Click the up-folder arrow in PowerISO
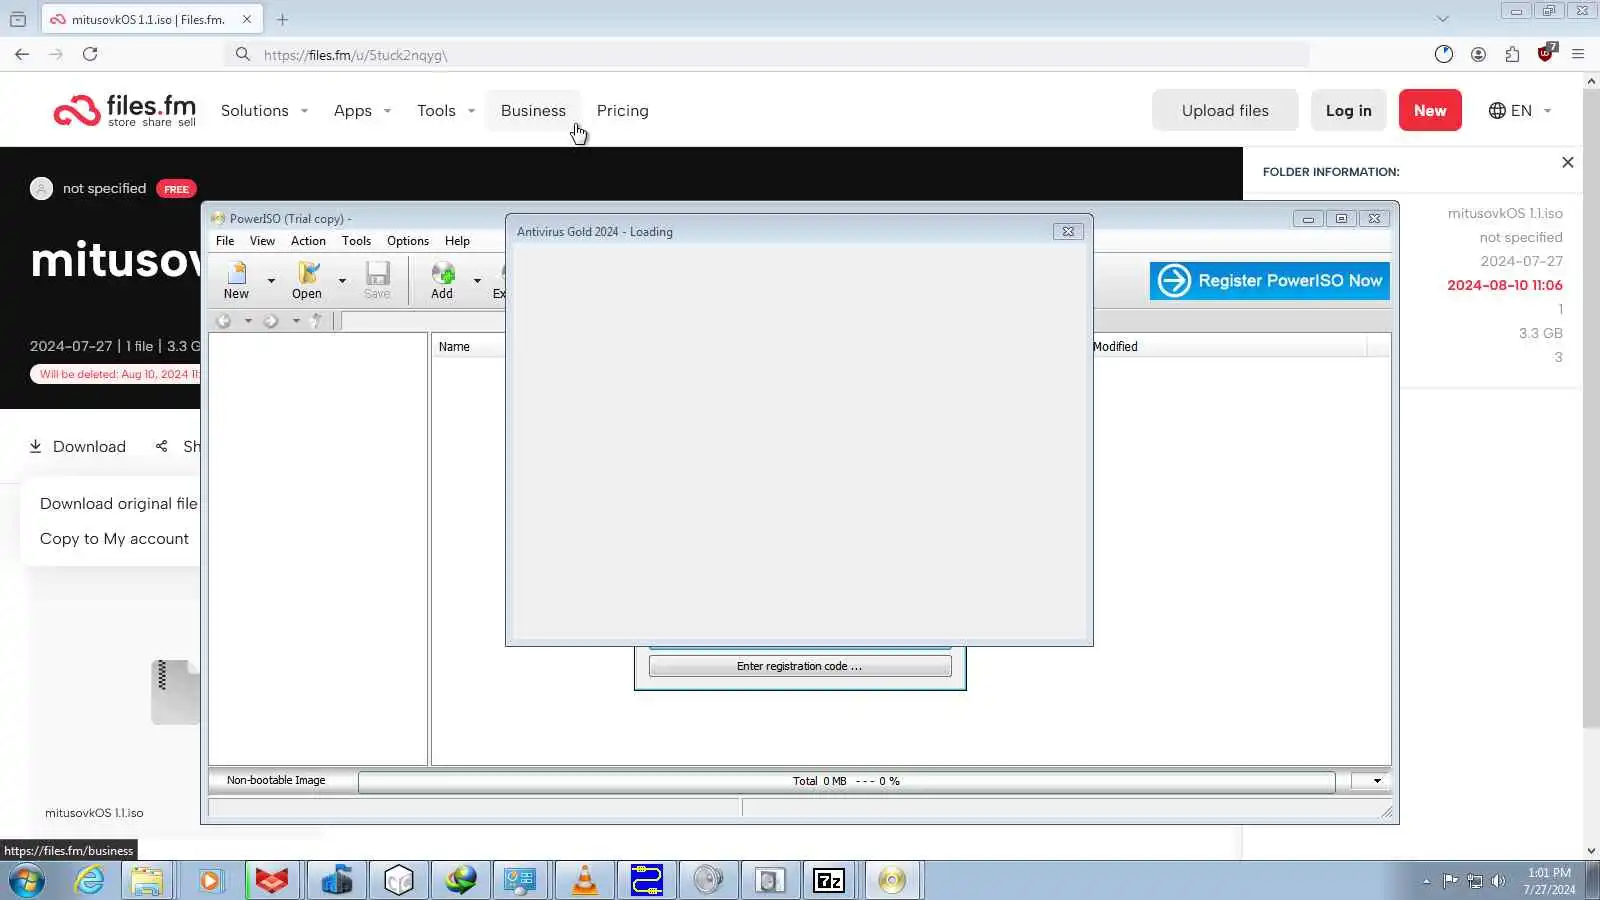This screenshot has width=1600, height=900. (317, 321)
